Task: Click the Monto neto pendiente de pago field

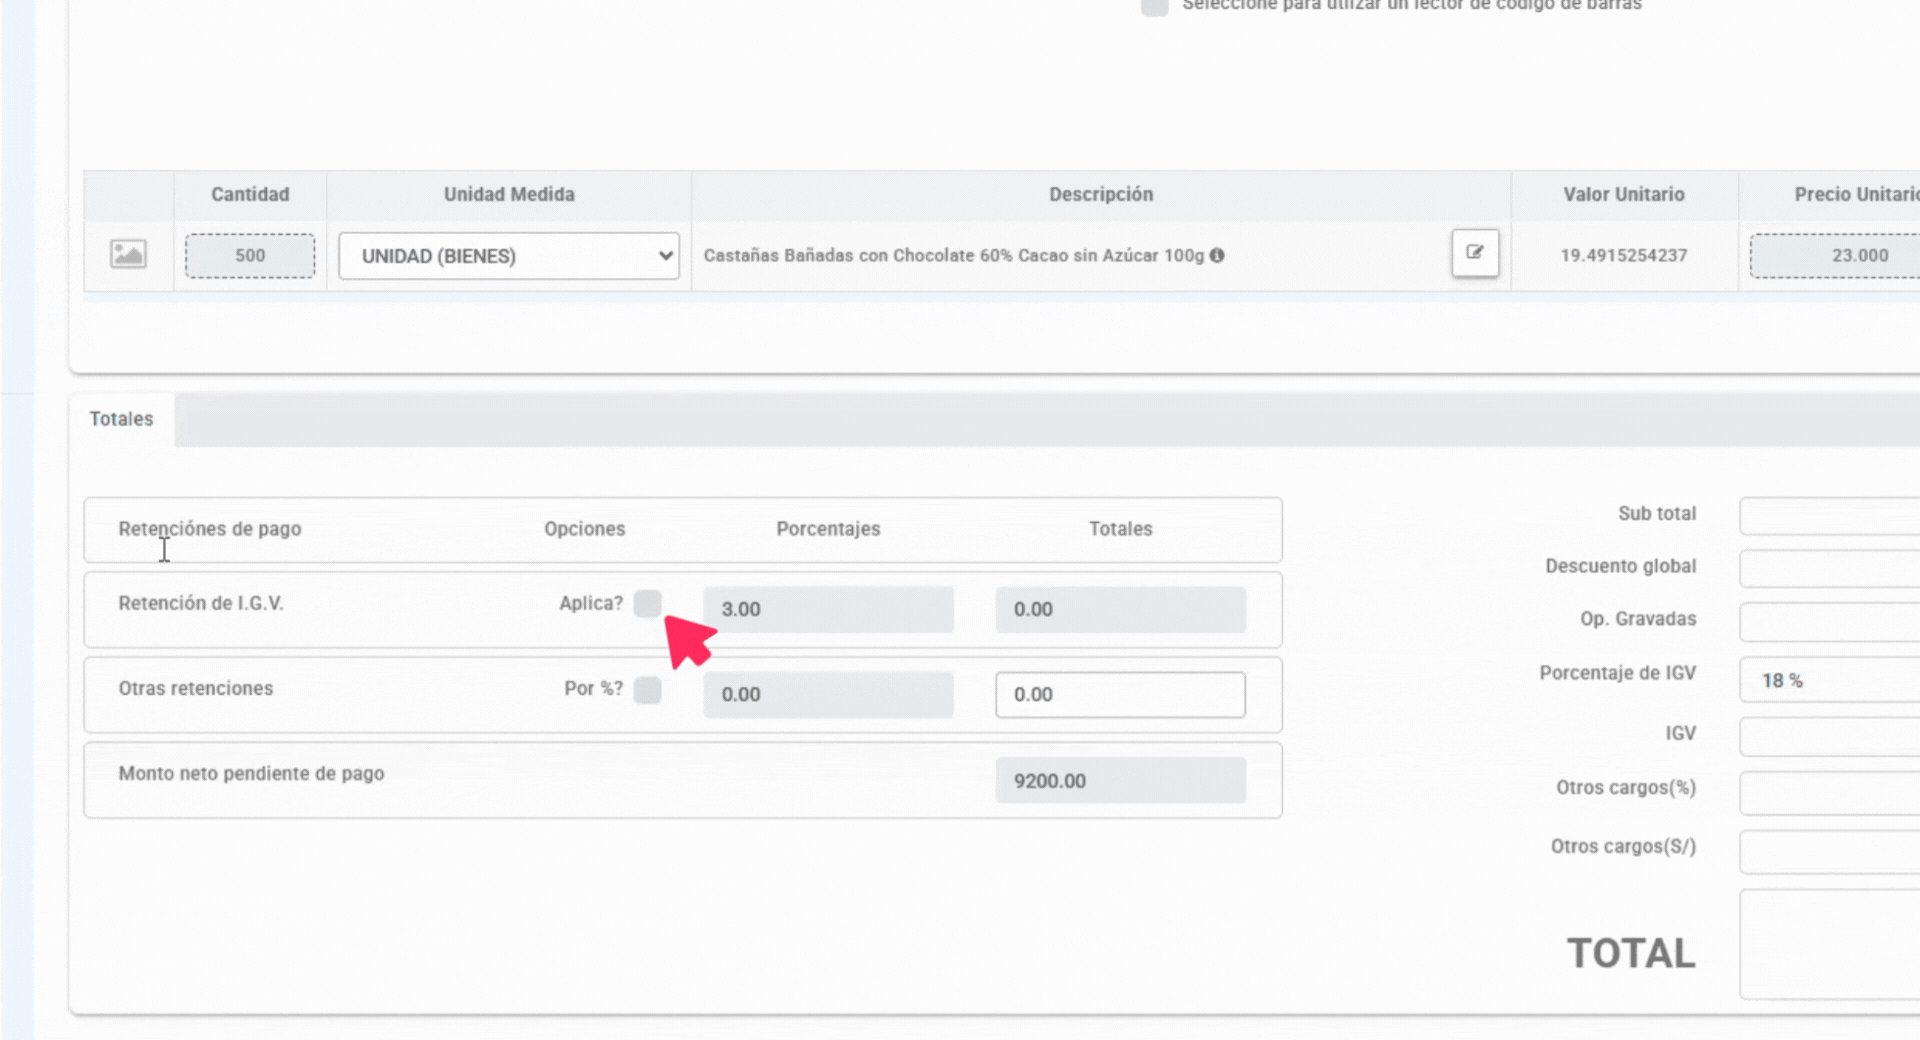Action: click(x=1120, y=781)
